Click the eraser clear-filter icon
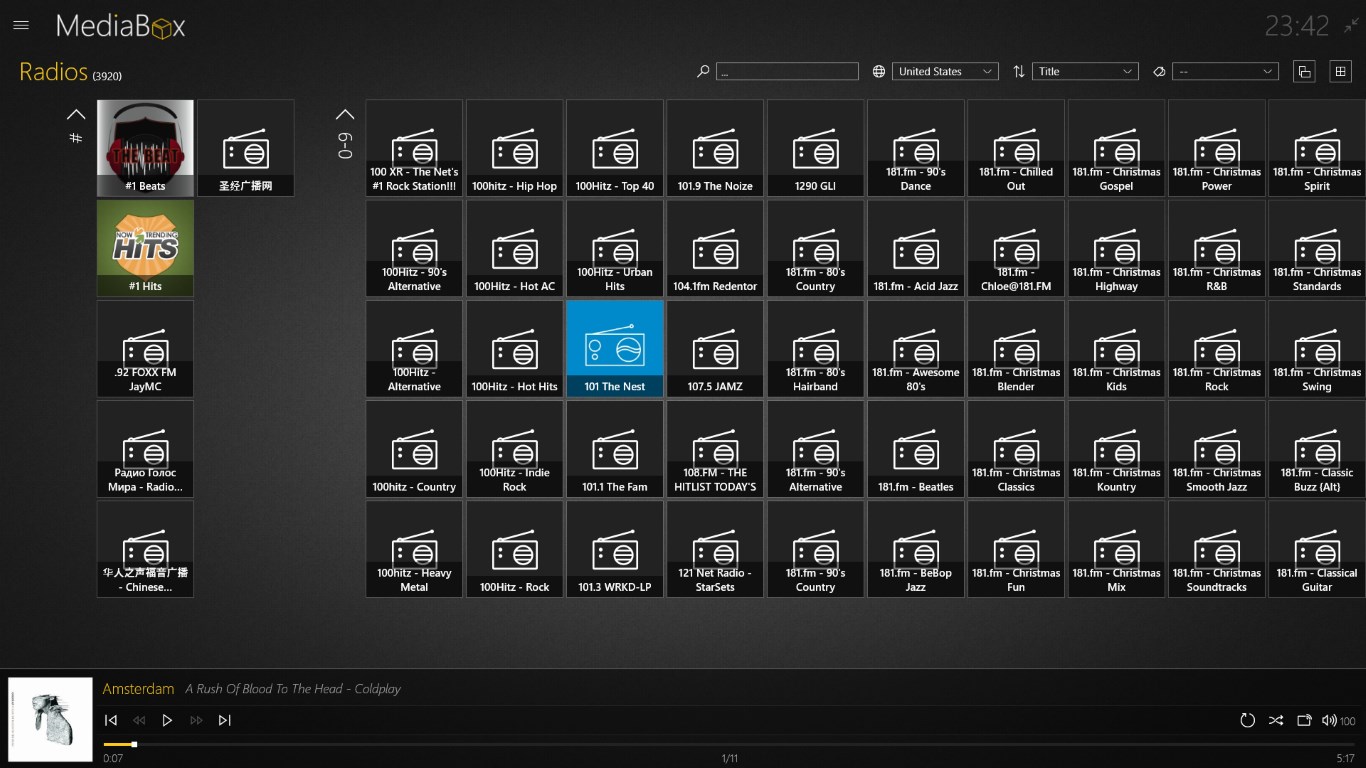The image size is (1366, 768). [1159, 71]
